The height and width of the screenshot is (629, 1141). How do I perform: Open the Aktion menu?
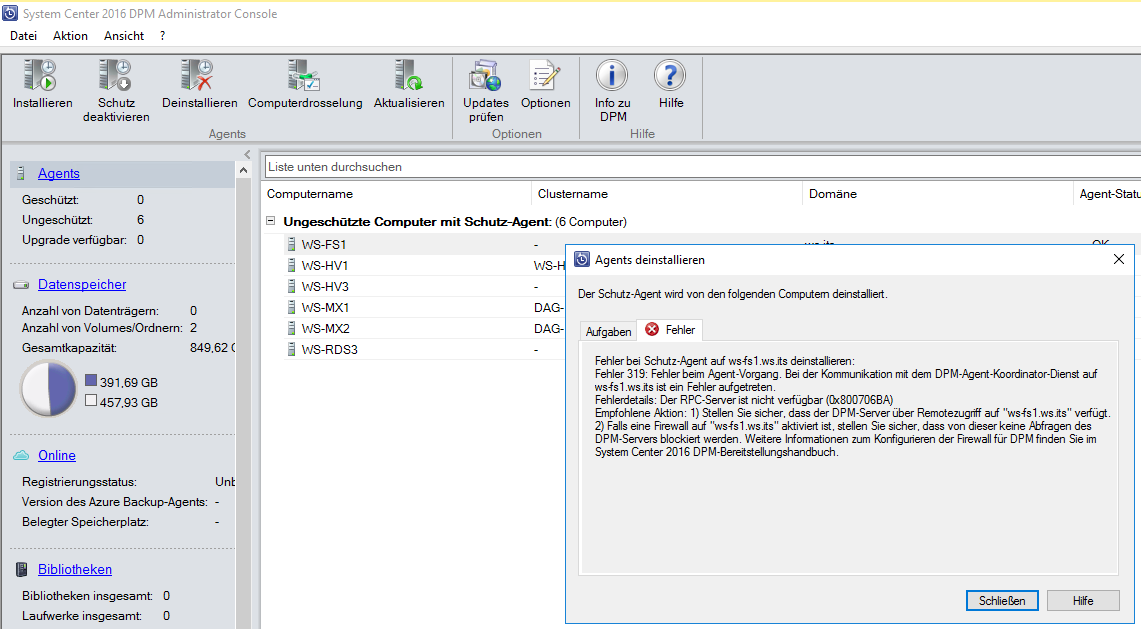pos(70,36)
